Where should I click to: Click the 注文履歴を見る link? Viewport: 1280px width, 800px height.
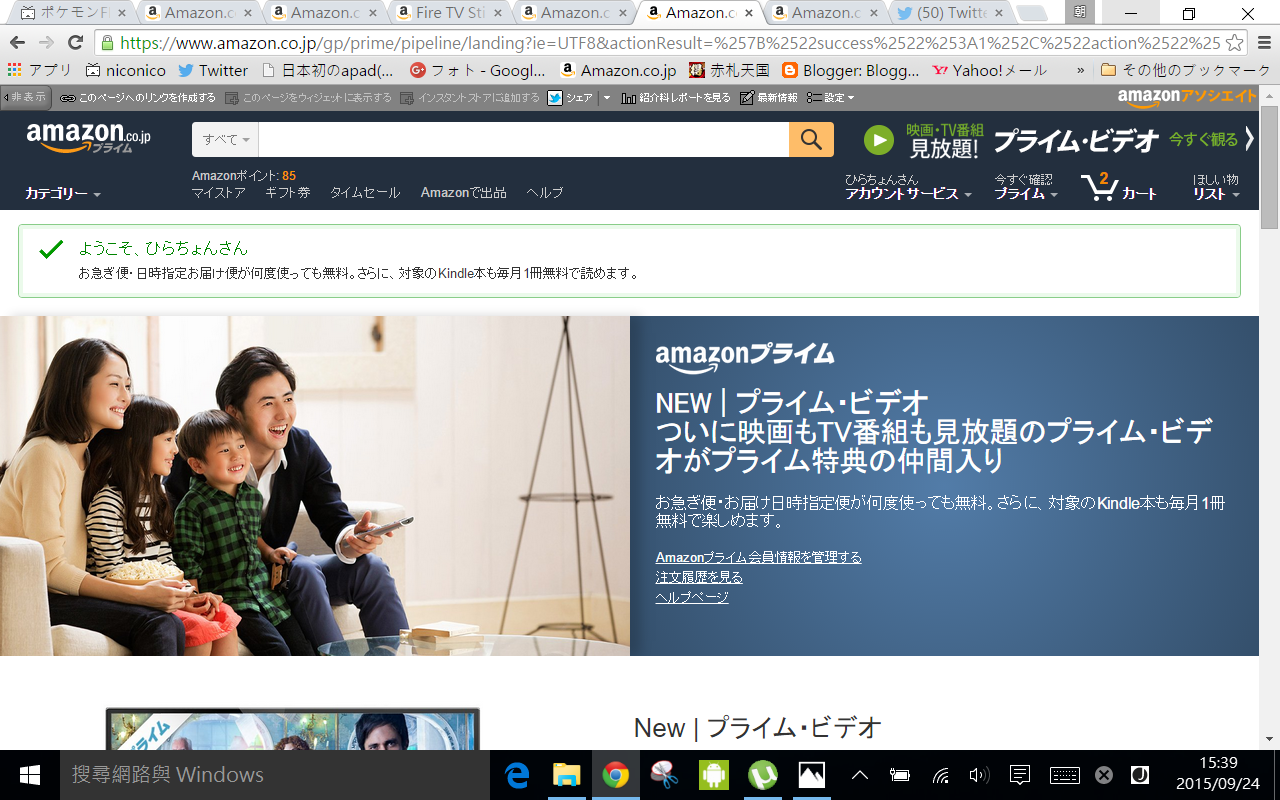coord(699,577)
